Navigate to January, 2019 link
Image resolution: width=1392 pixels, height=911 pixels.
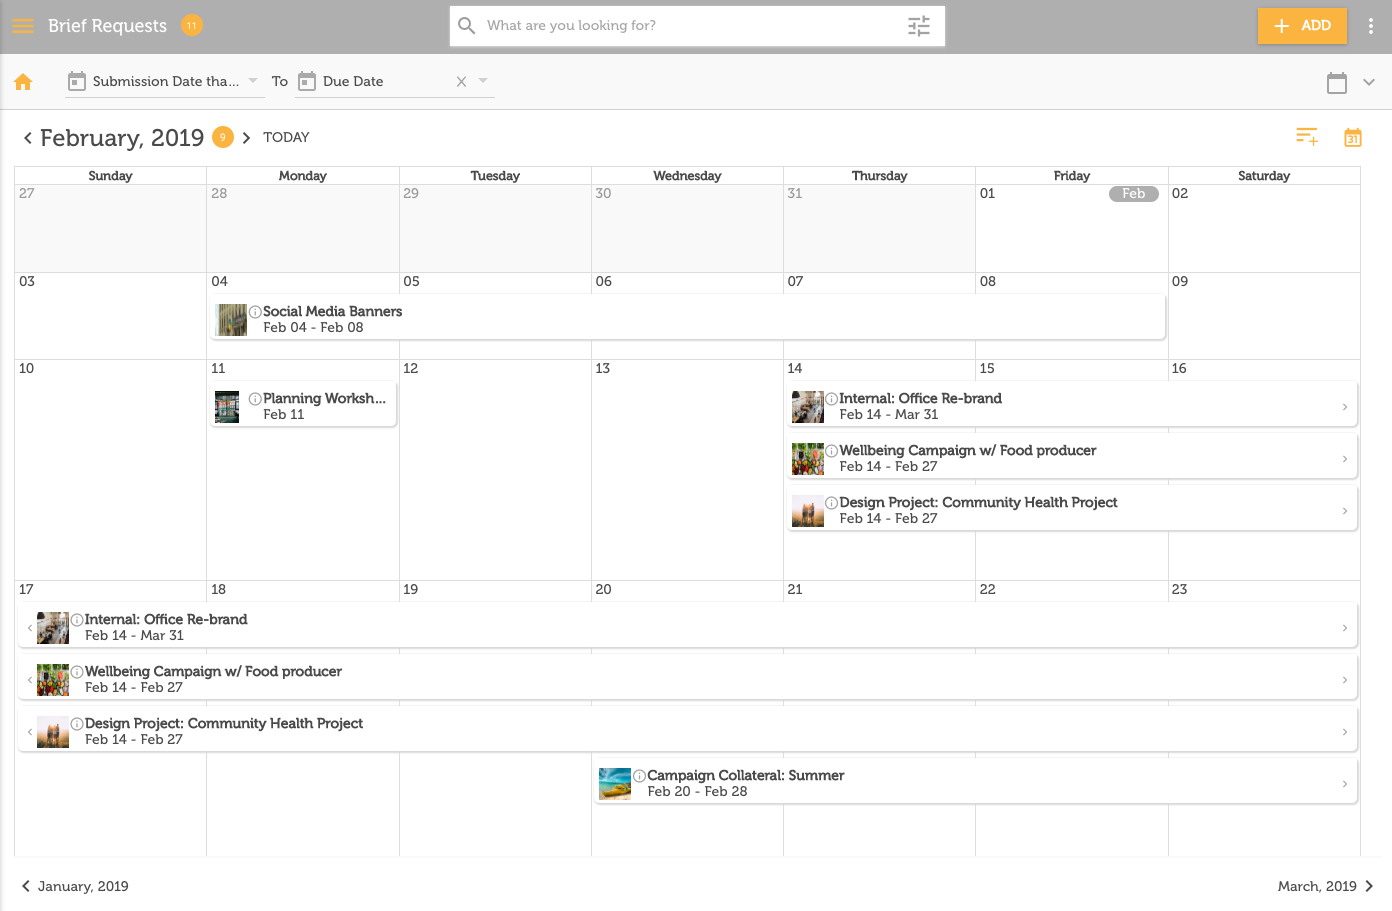pyautogui.click(x=75, y=886)
